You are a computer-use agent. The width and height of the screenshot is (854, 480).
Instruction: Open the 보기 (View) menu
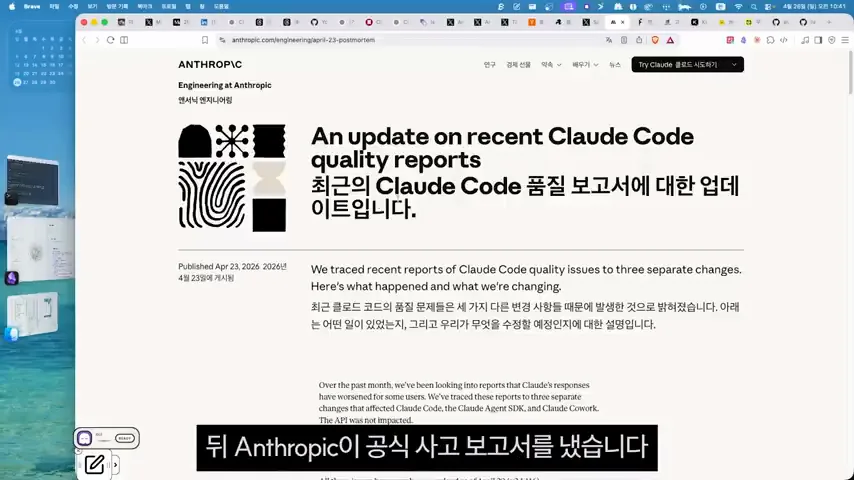pos(92,7)
